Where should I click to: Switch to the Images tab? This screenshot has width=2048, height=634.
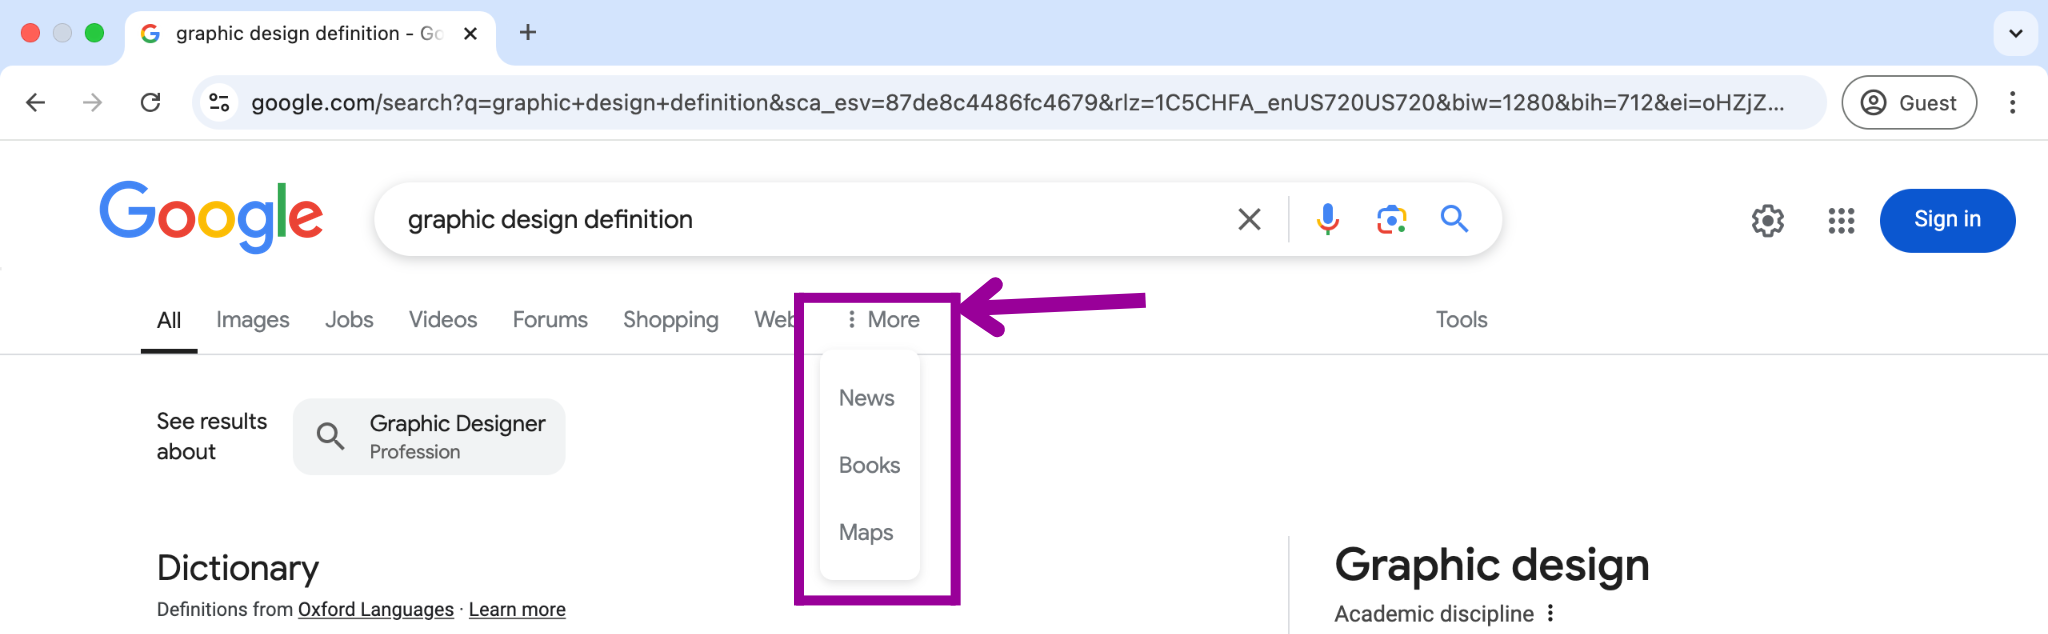tap(253, 320)
